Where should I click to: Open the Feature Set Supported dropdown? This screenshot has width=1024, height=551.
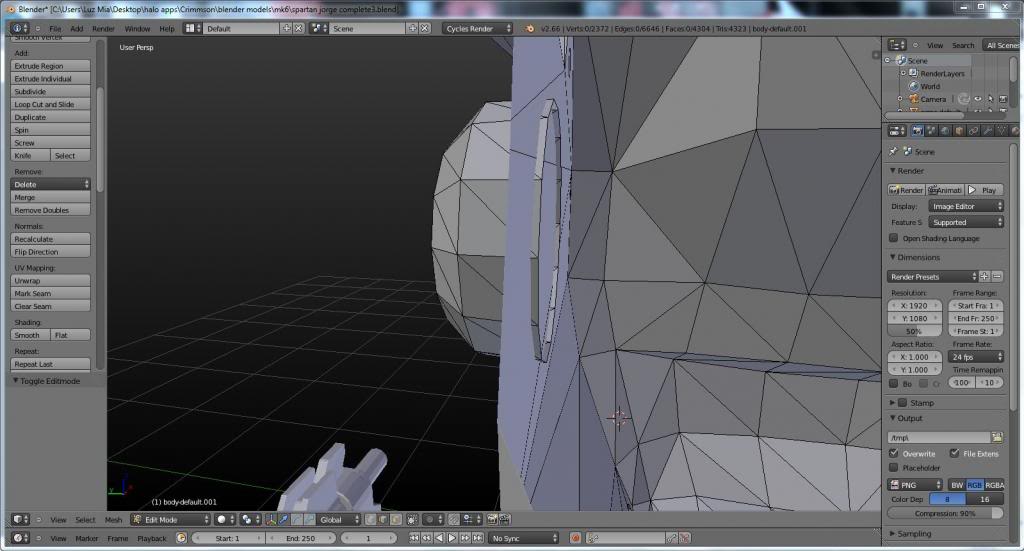click(965, 223)
